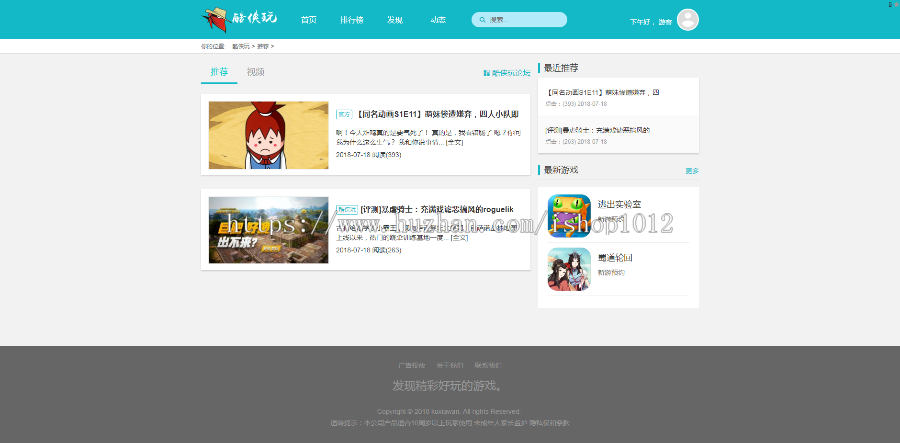The height and width of the screenshot is (443, 900).
Task: Open the 【同名动画S1E11】 article title
Action: click(438, 114)
